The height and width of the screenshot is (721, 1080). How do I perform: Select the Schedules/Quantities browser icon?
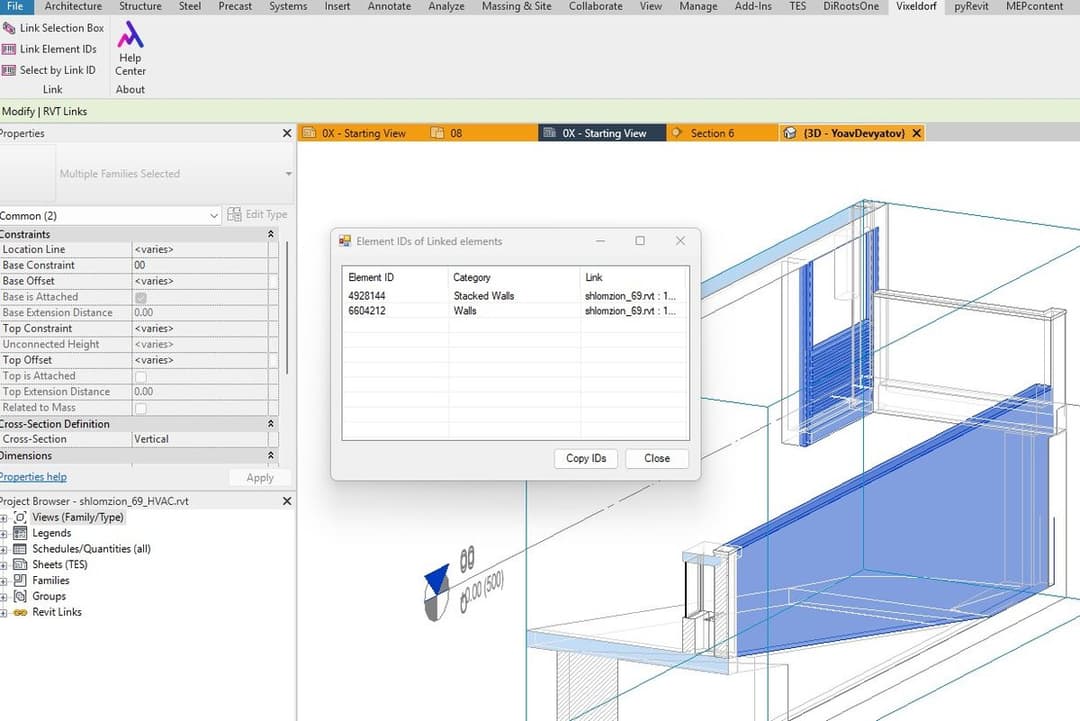coord(20,549)
